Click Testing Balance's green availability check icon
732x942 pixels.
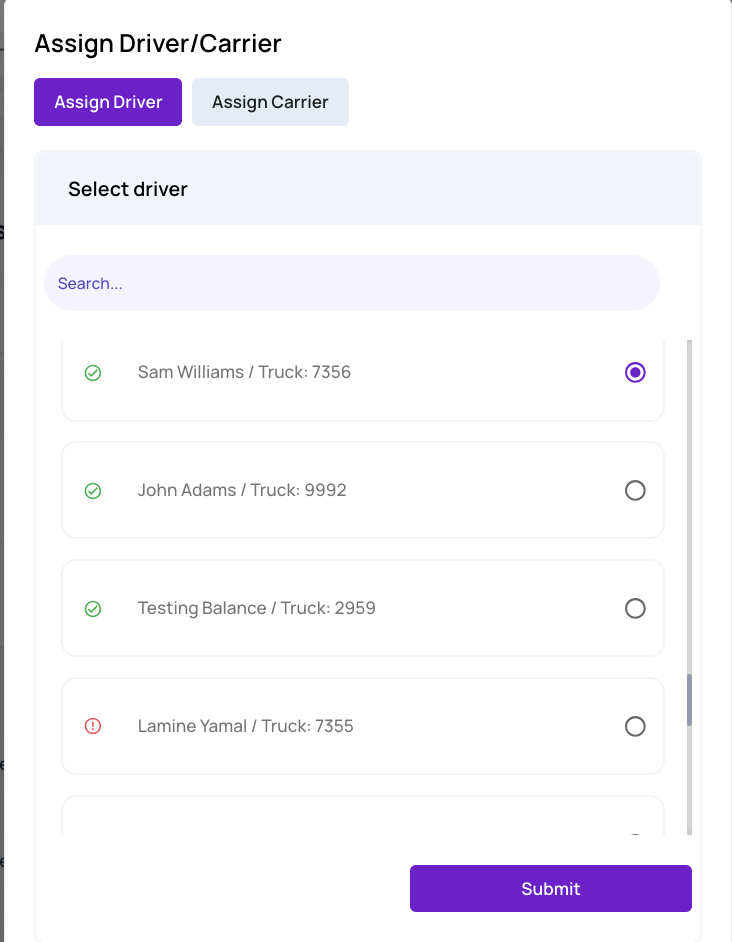coord(93,609)
